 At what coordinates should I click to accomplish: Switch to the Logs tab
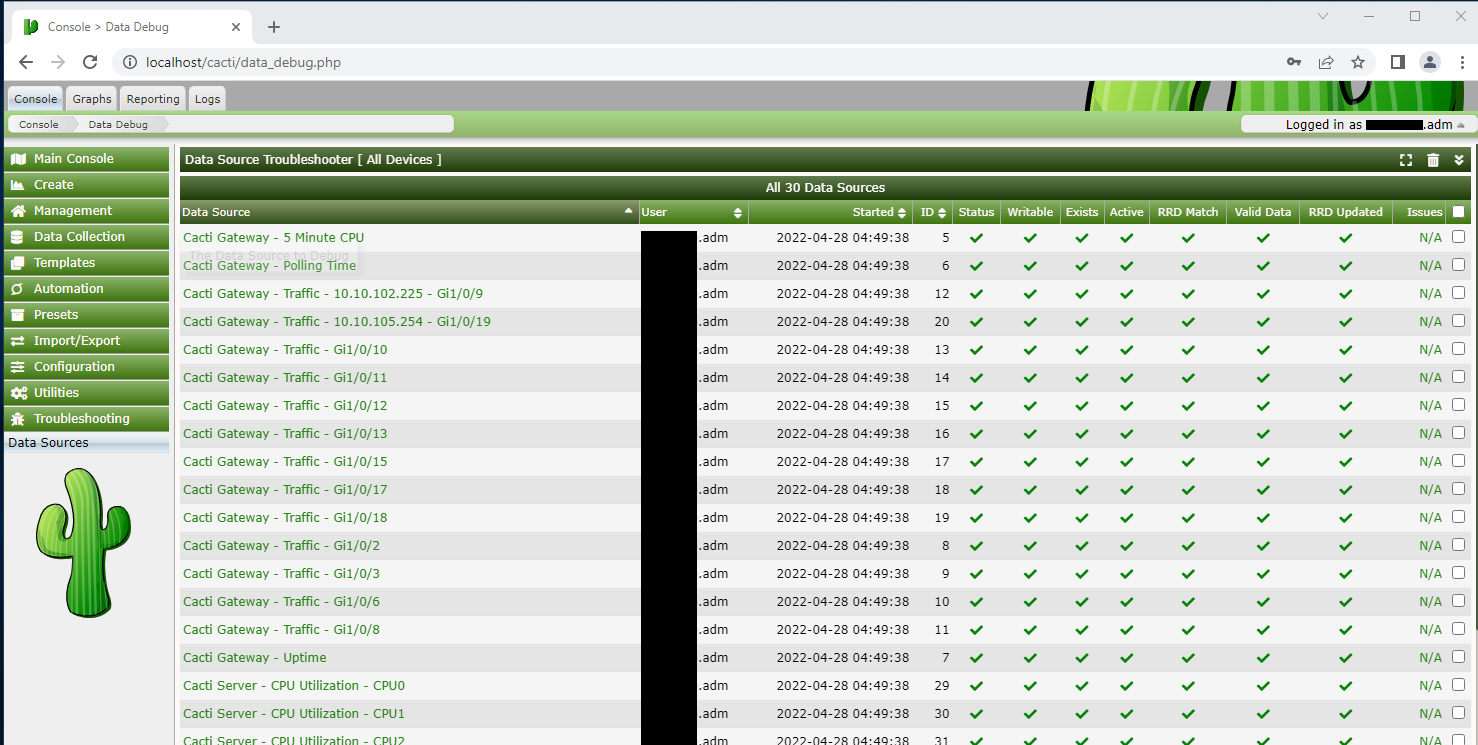point(207,99)
